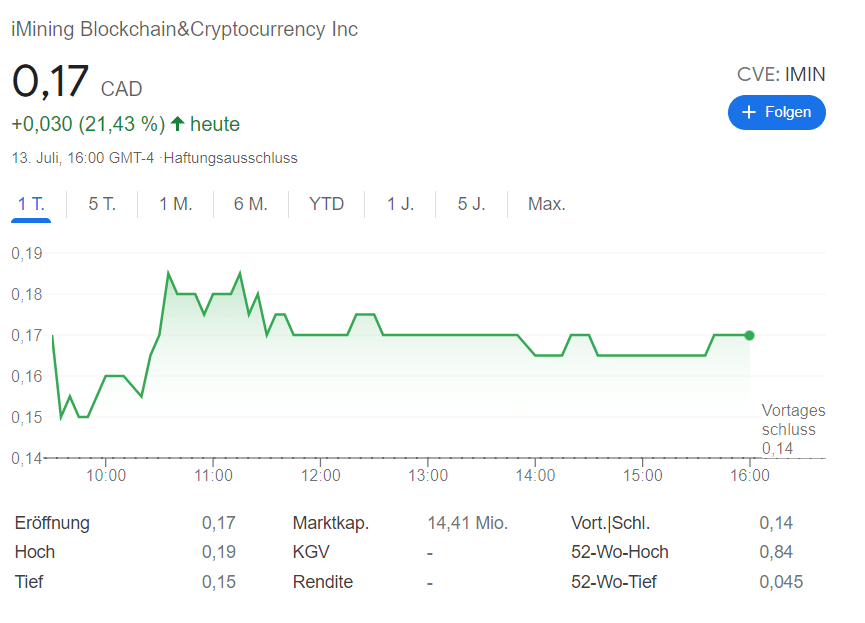Click the timestamp 13. Juli, 16:00 GMT-4
The image size is (865, 623).
(83, 158)
